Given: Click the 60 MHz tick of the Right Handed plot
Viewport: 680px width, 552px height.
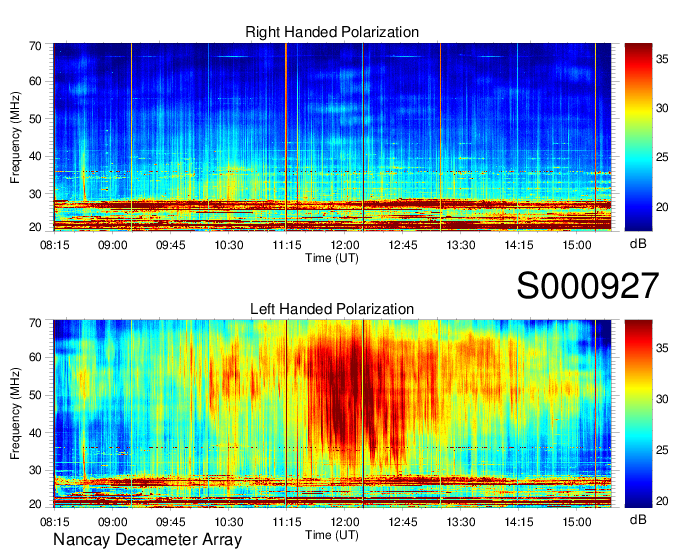Looking at the screenshot, I should point(35,82).
